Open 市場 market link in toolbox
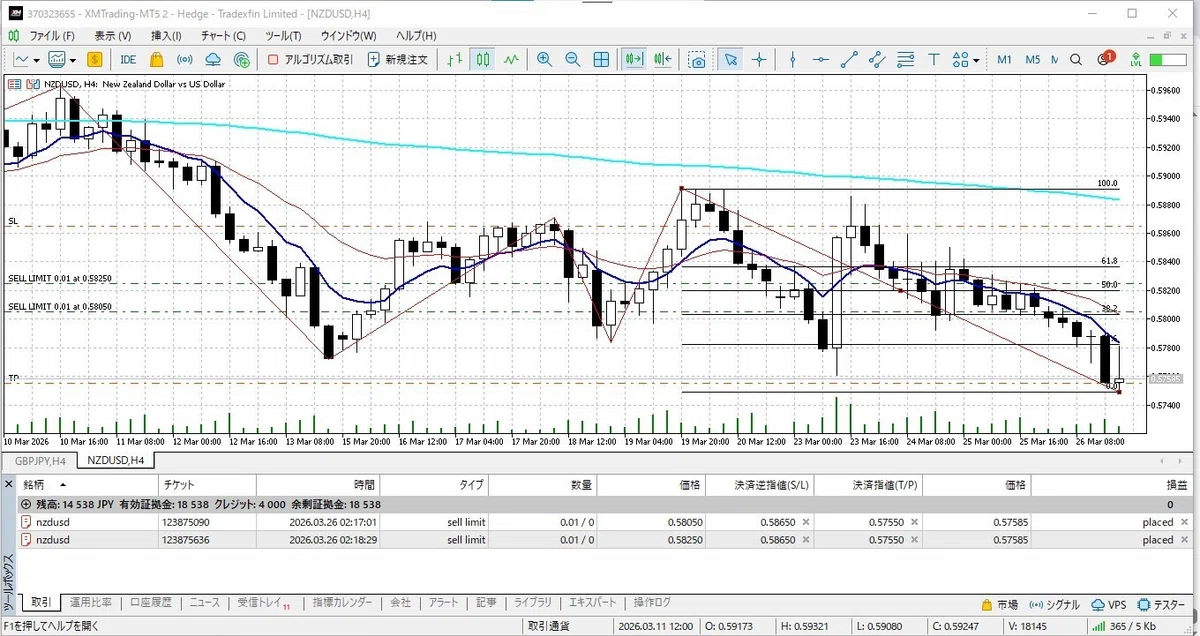The width and height of the screenshot is (1200, 636). pyautogui.click(x=1000, y=604)
